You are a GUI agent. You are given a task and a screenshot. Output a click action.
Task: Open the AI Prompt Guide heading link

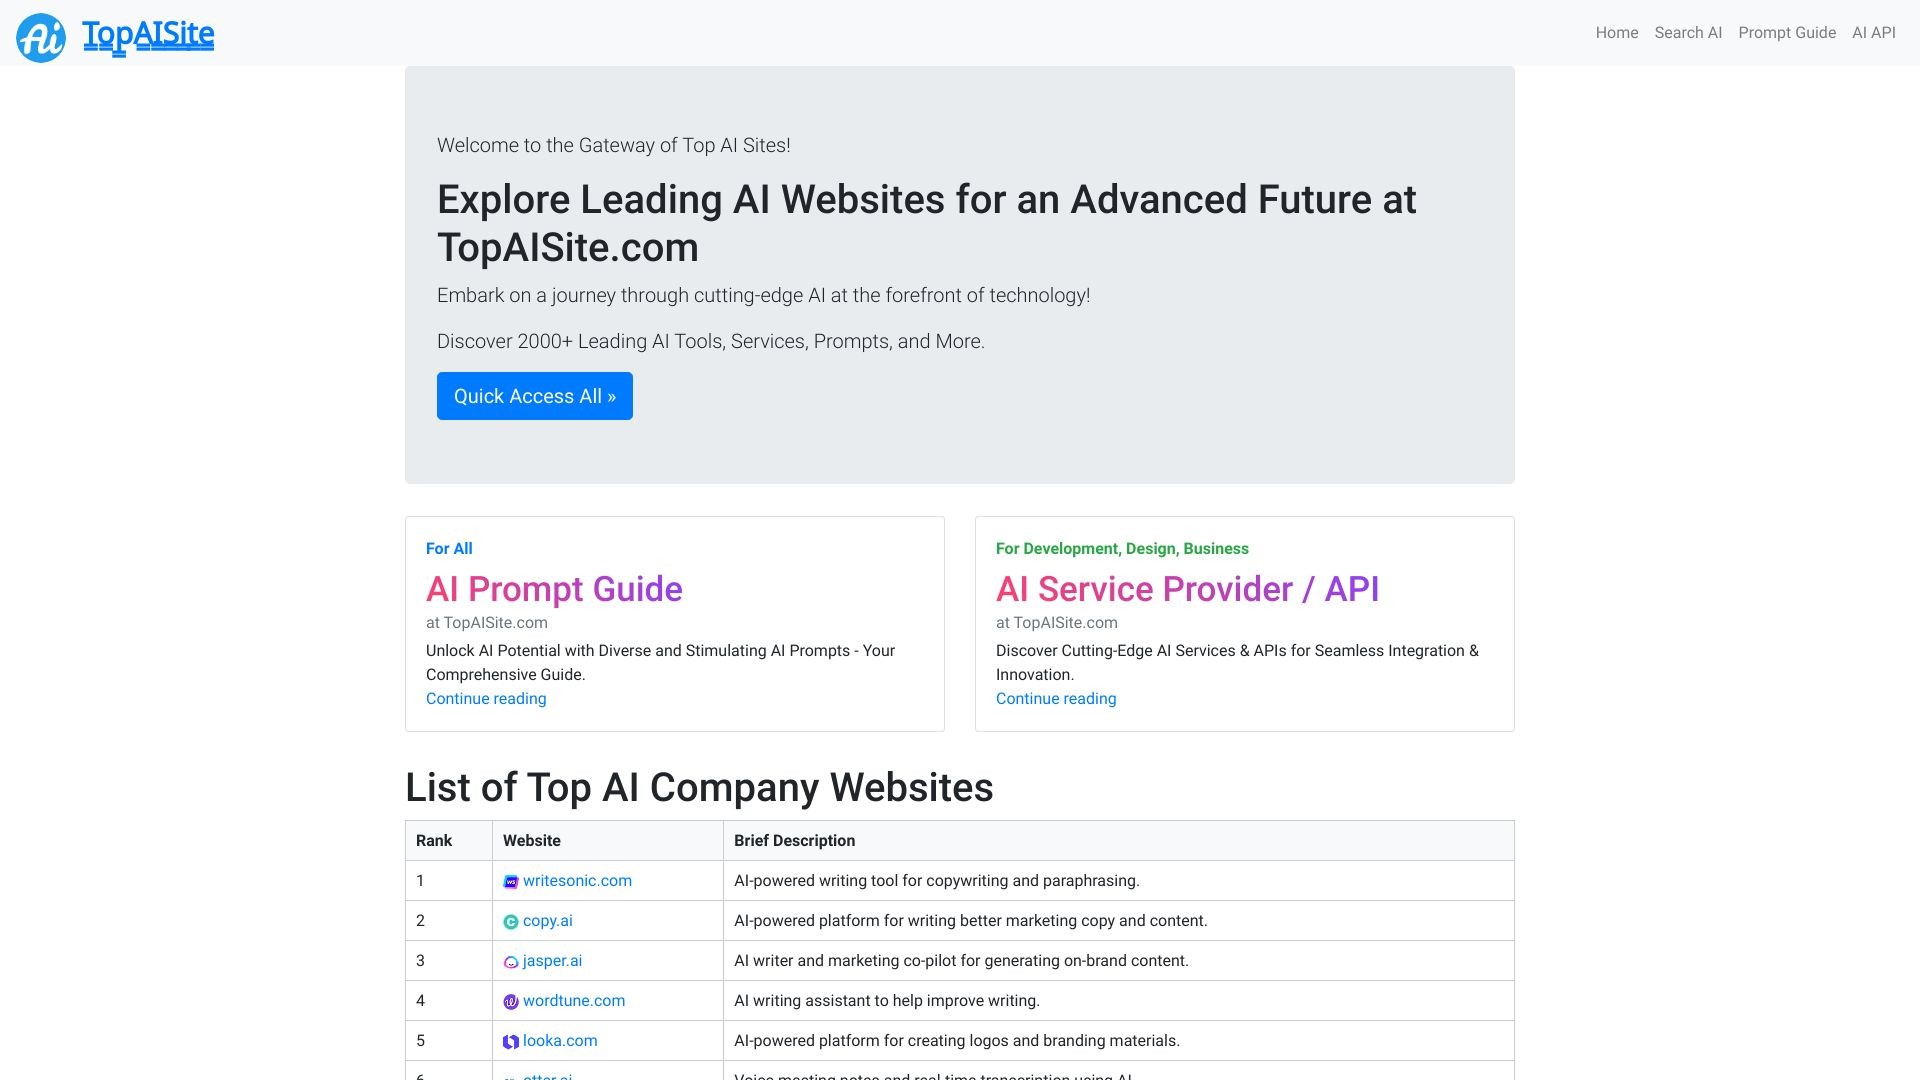[x=554, y=590]
